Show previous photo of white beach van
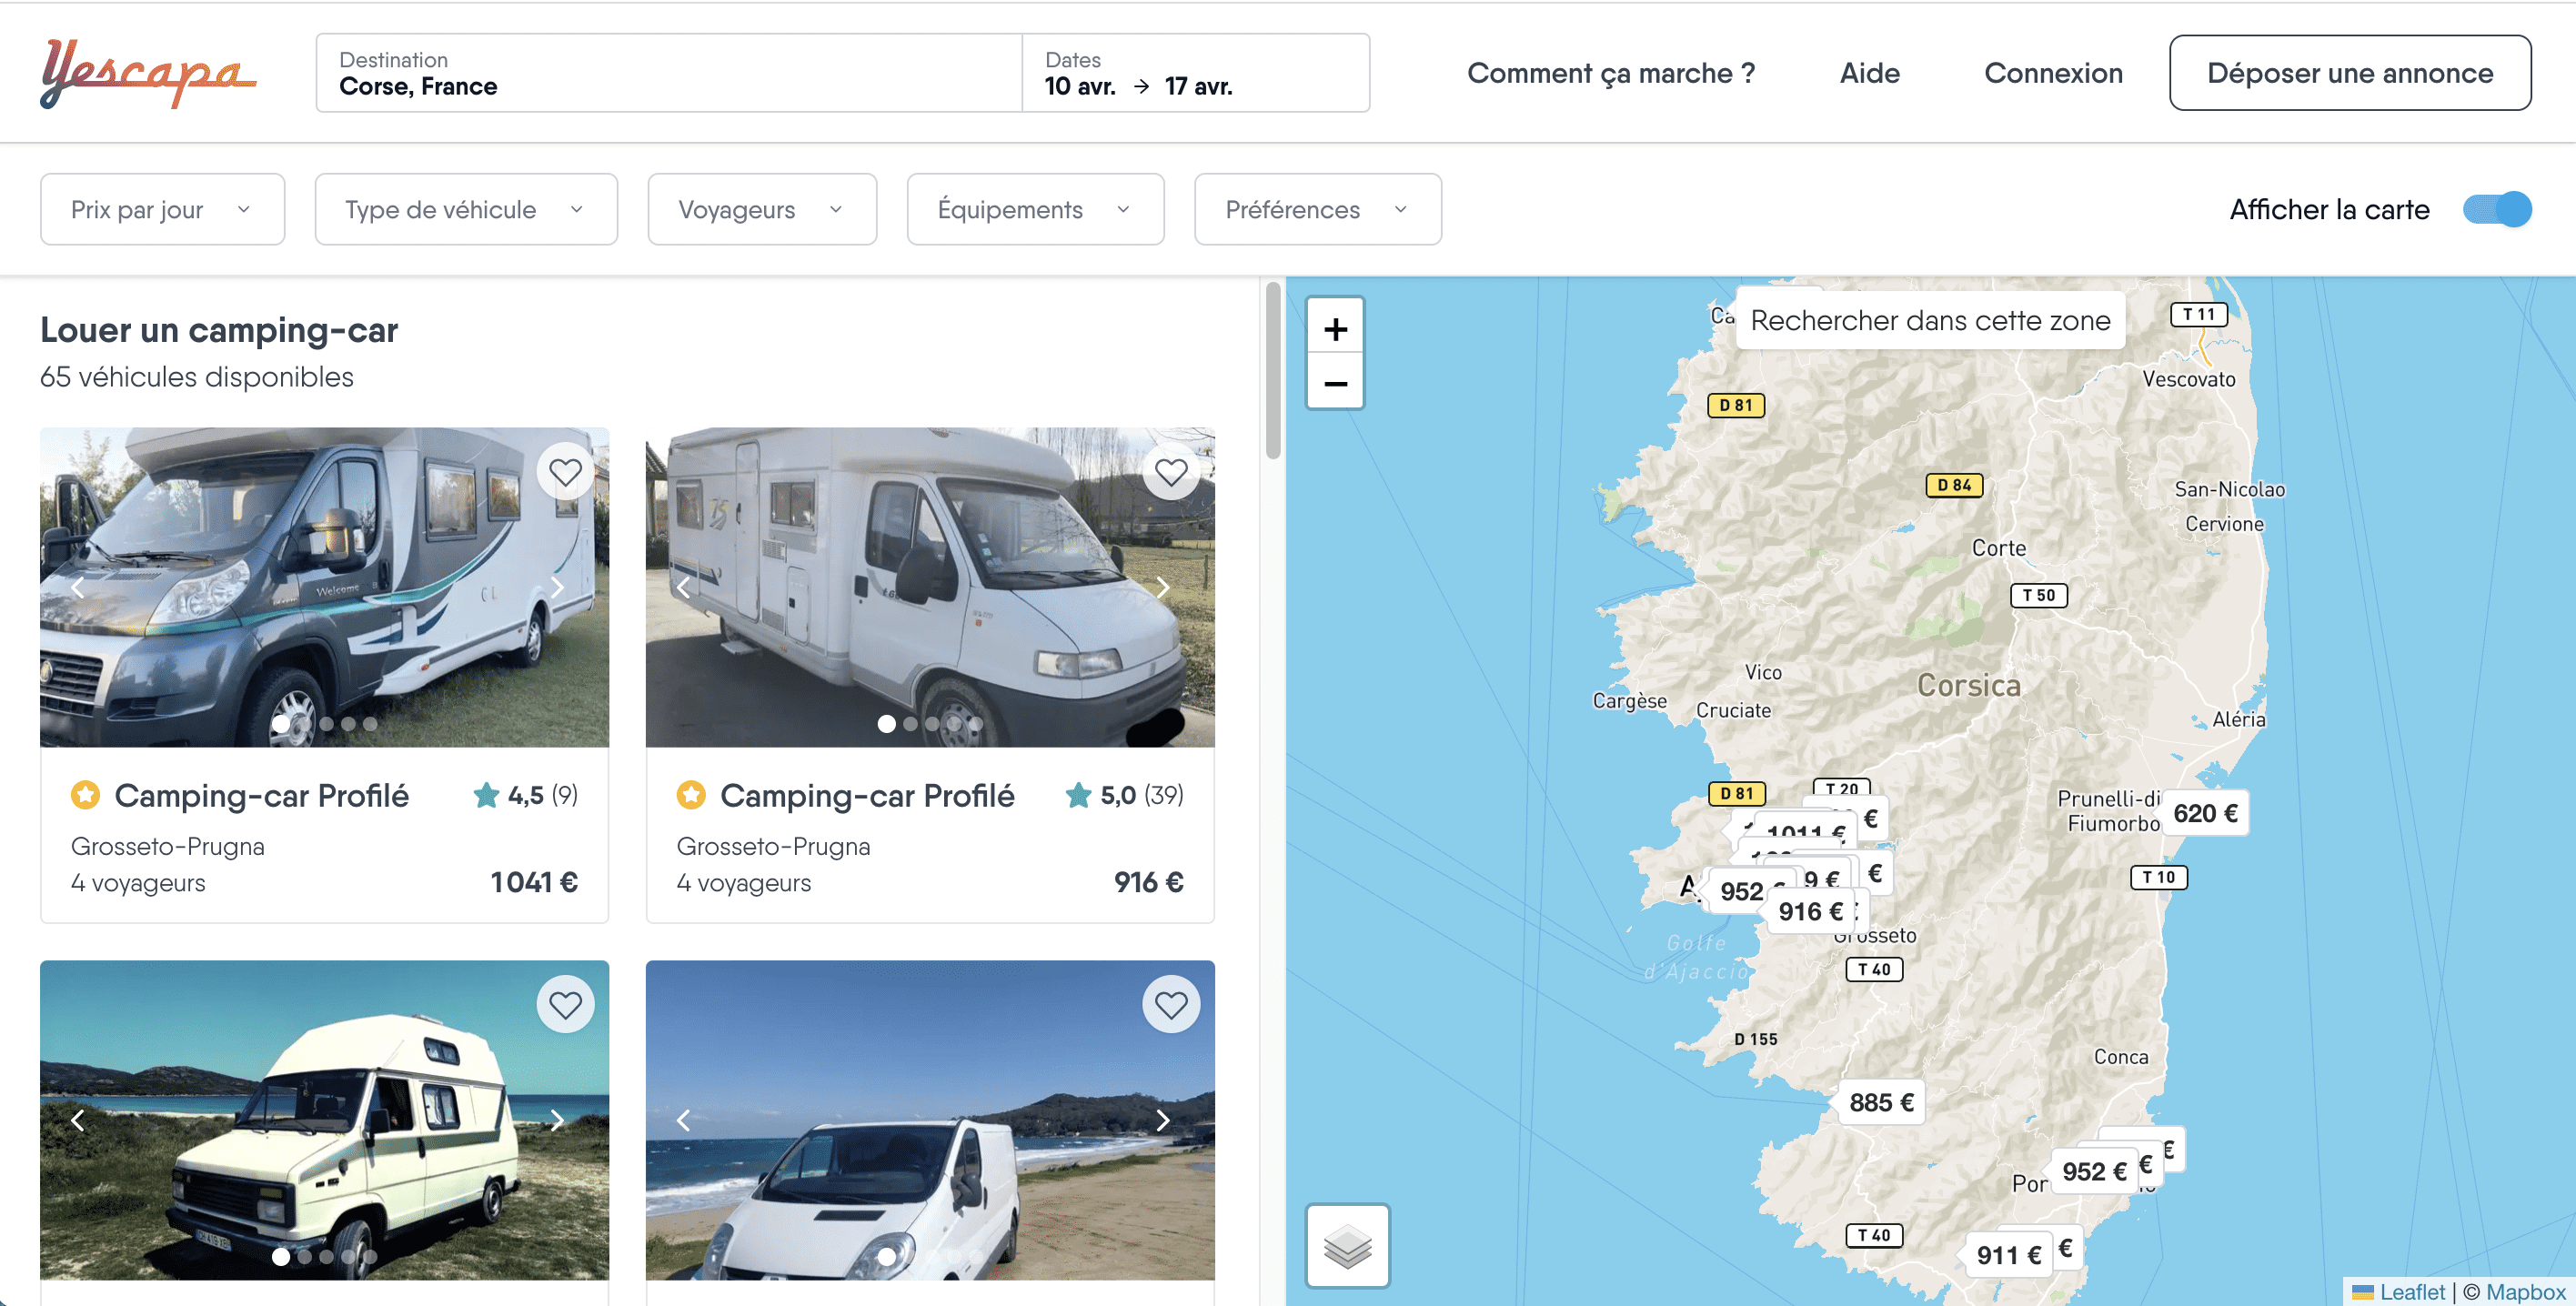The image size is (2576, 1306). (684, 1120)
